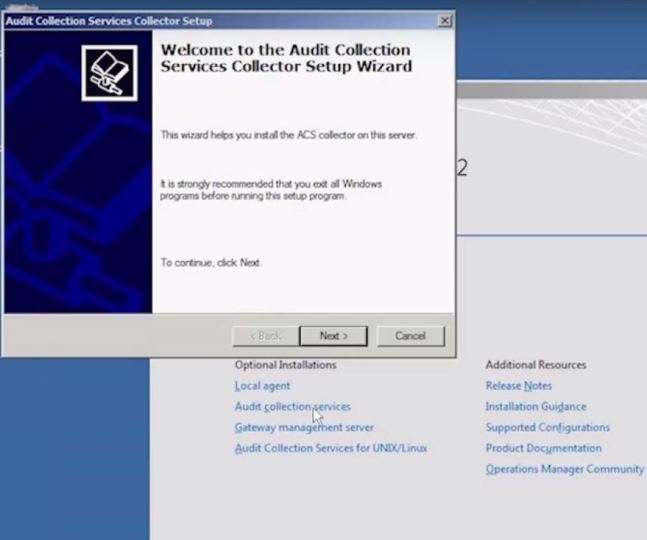Open the Release Notes link

(519, 386)
